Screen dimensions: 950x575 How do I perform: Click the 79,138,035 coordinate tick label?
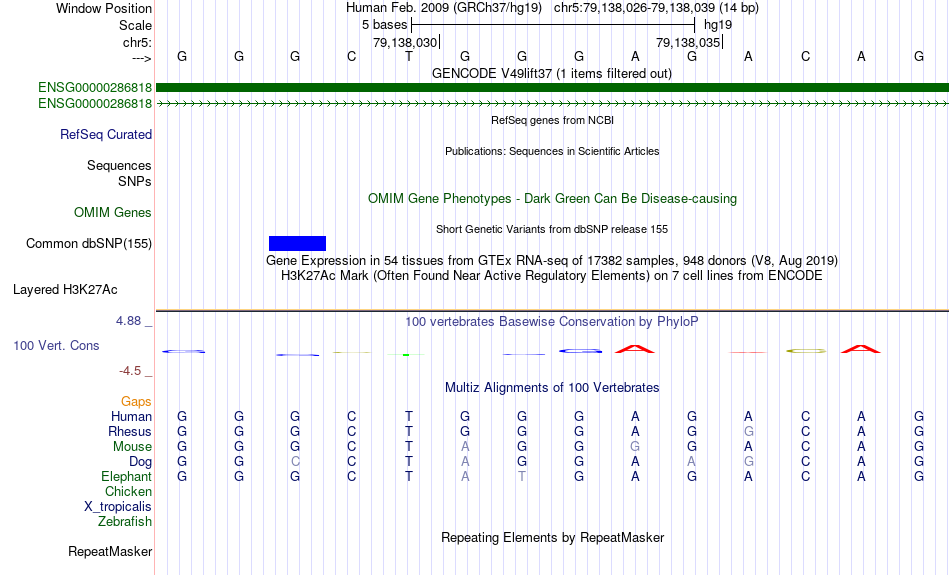coord(688,42)
